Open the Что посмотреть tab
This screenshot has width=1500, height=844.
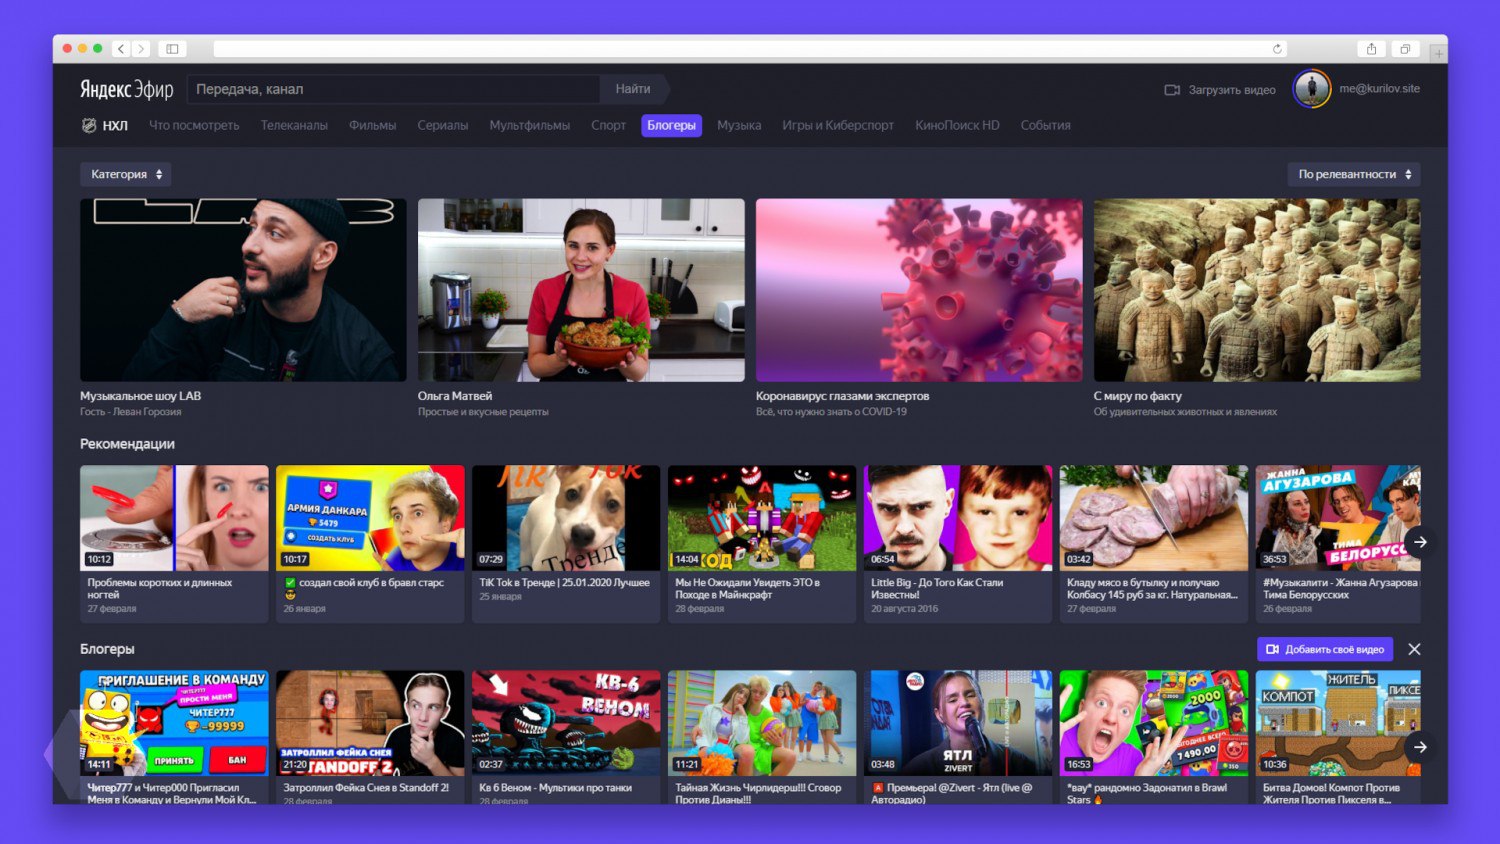pos(194,125)
